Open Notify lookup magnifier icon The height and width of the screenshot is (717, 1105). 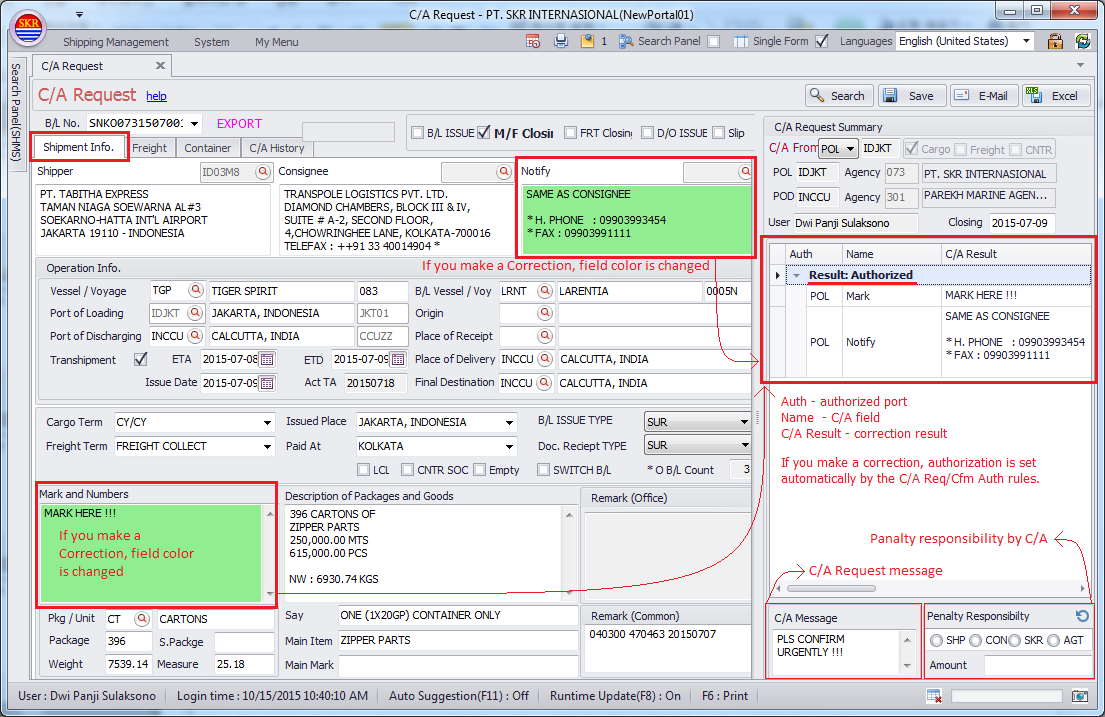pyautogui.click(x=745, y=171)
